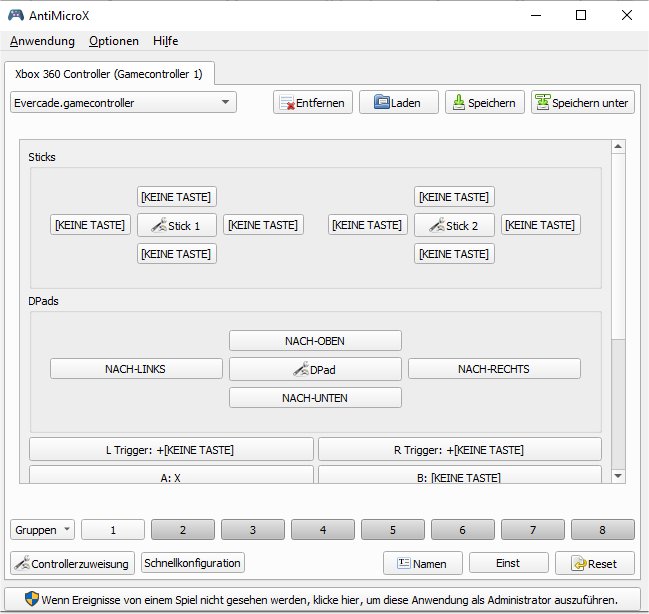
Task: Click the Entfernen button with delete icon
Action: (312, 103)
